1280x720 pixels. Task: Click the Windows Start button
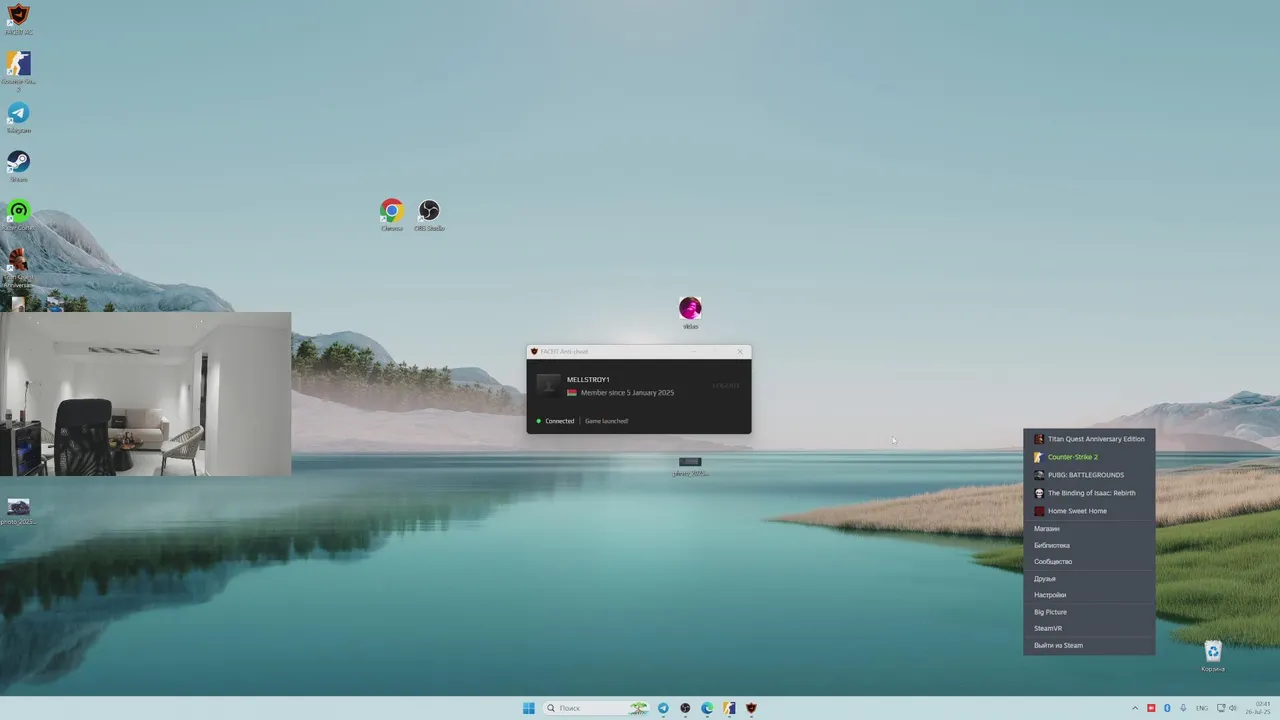tap(528, 708)
